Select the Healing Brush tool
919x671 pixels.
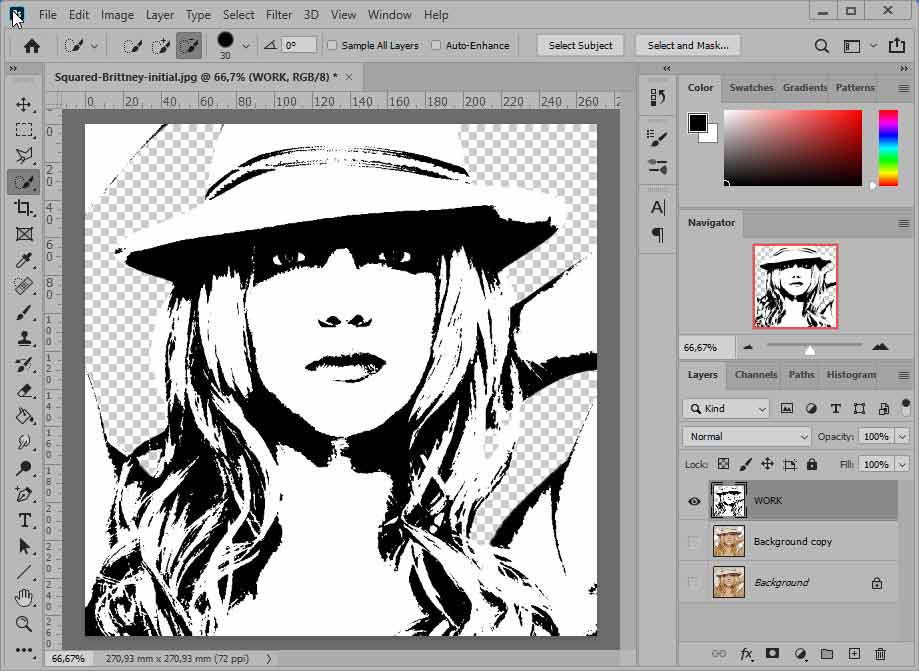pyautogui.click(x=23, y=286)
